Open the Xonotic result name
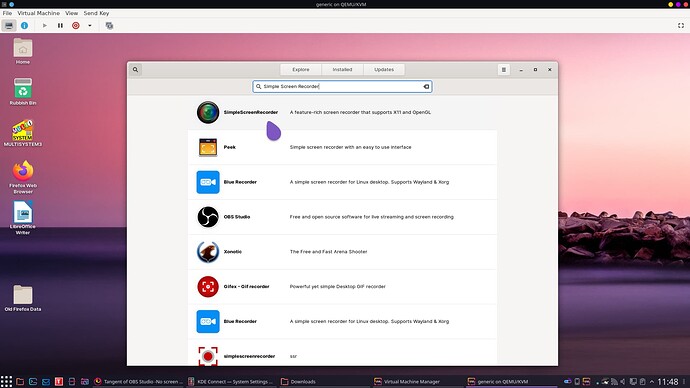This screenshot has height=388, width=690. (233, 252)
